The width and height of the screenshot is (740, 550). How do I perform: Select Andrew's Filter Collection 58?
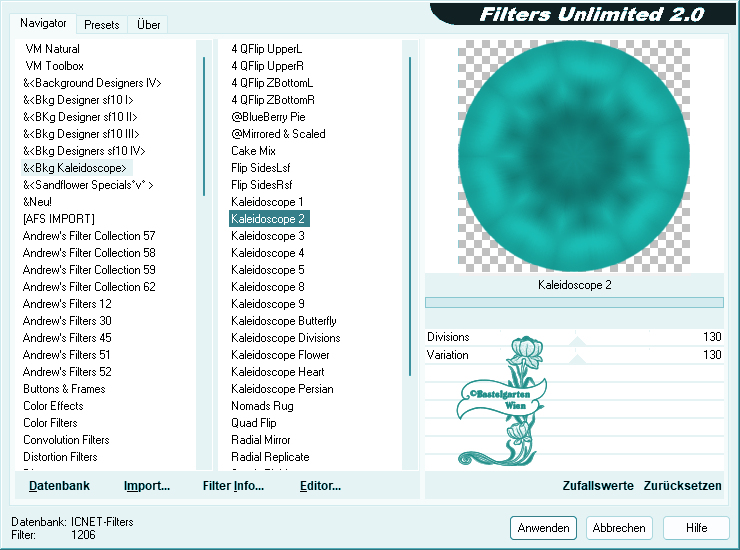click(89, 253)
